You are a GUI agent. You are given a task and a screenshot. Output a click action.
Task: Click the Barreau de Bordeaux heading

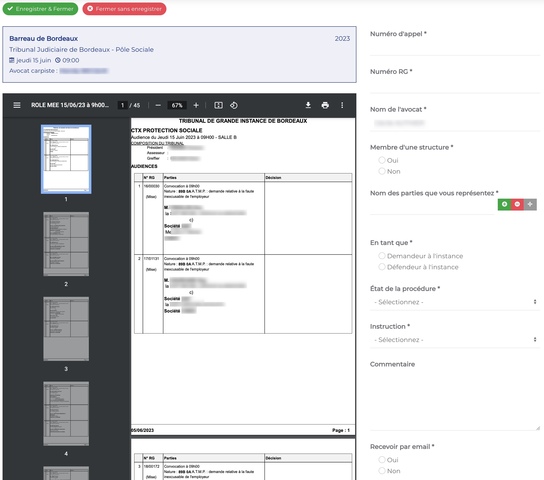(43, 38)
